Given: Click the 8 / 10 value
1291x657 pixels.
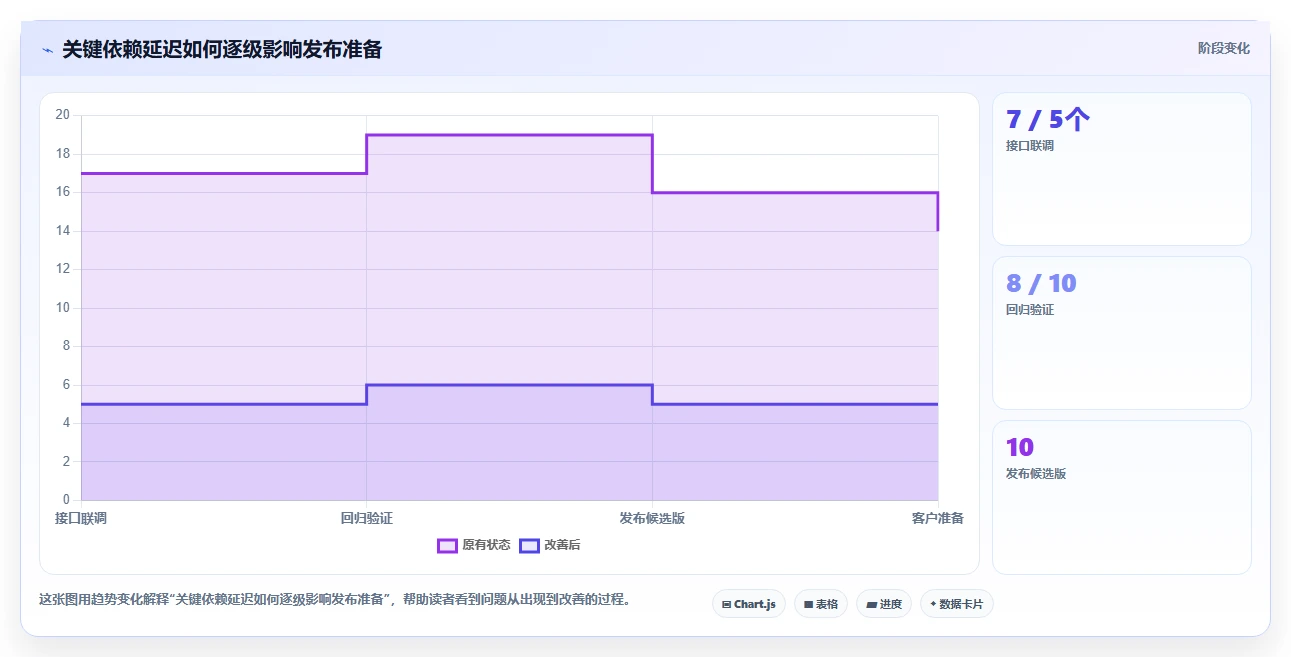Looking at the screenshot, I should pos(1041,284).
